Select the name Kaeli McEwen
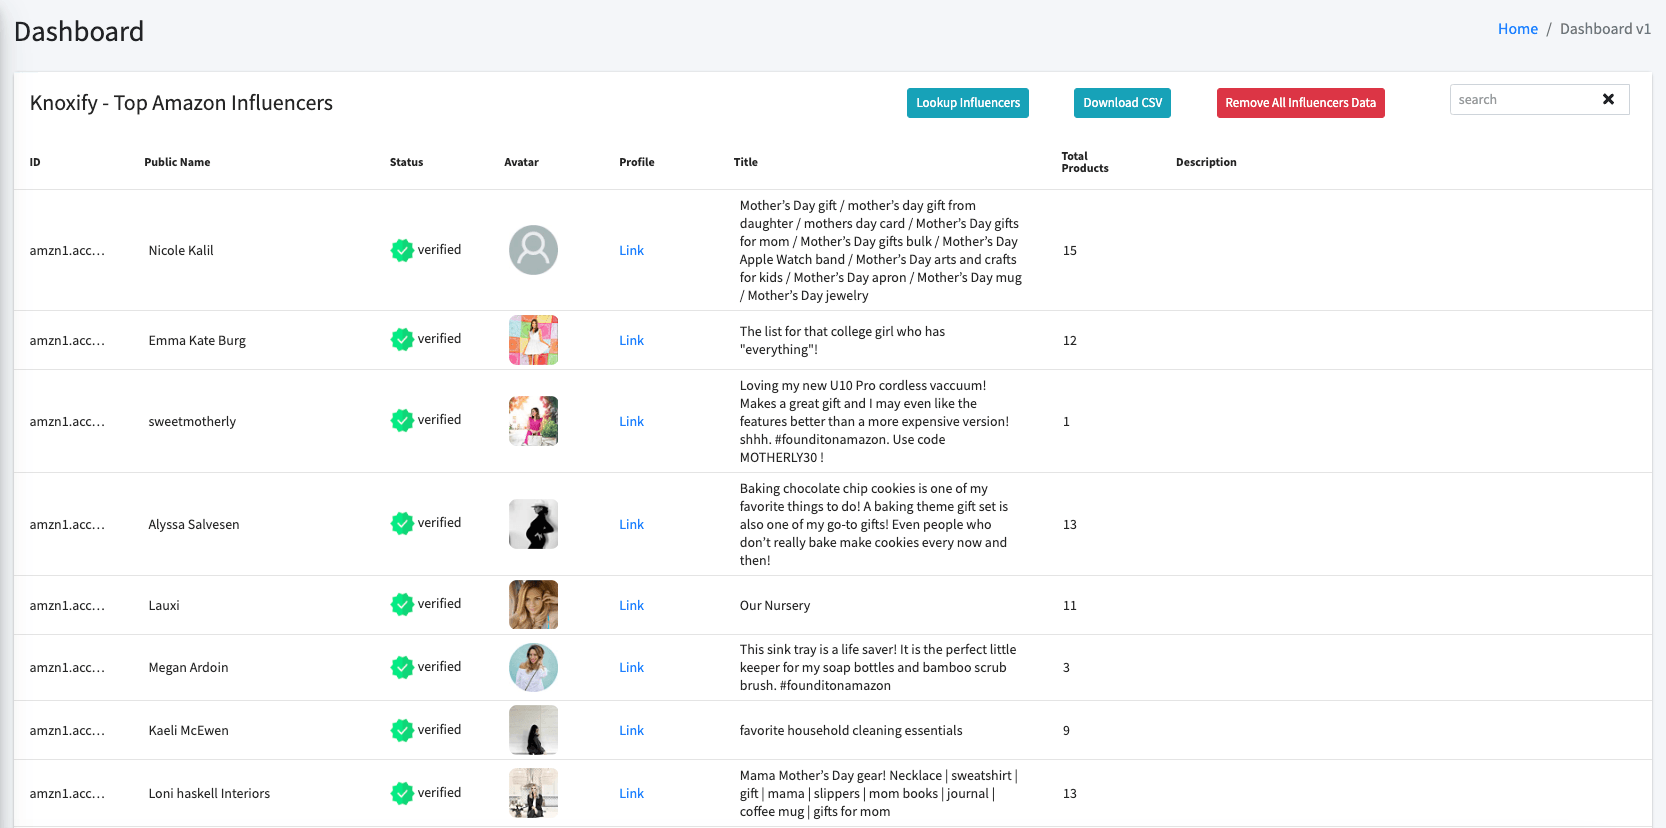This screenshot has width=1666, height=828. [x=188, y=731]
